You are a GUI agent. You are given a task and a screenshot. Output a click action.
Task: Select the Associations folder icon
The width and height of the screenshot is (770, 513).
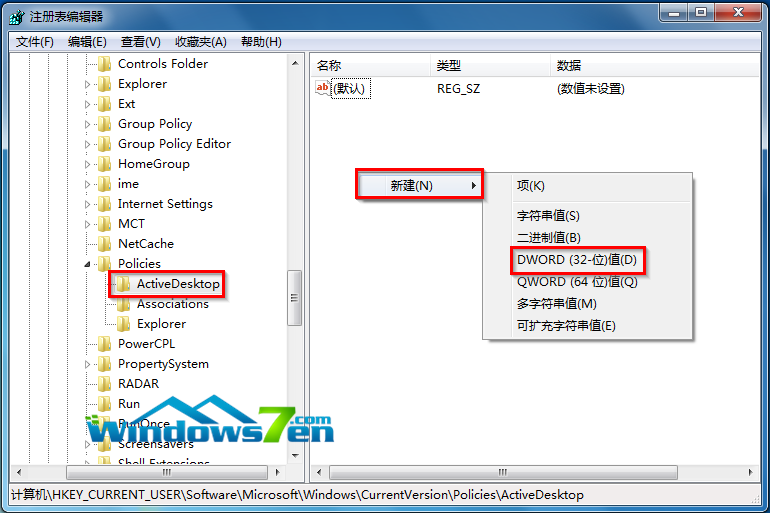point(123,304)
